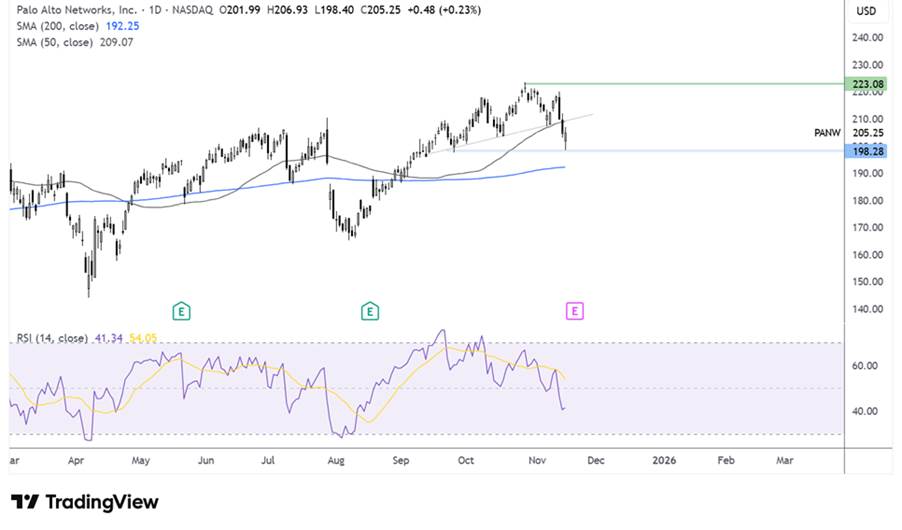Click the pink upcoming earnings E marker
Viewport: 902px width, 530px height.
(x=575, y=311)
